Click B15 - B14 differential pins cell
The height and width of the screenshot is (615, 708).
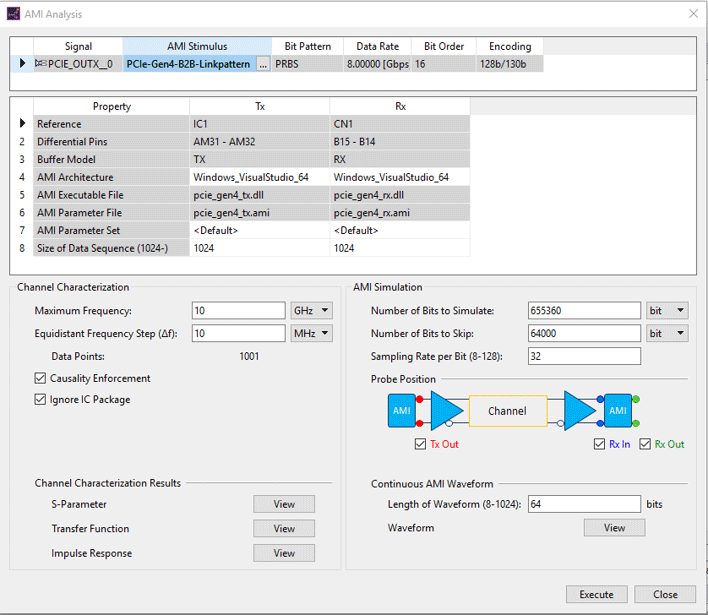click(x=400, y=141)
